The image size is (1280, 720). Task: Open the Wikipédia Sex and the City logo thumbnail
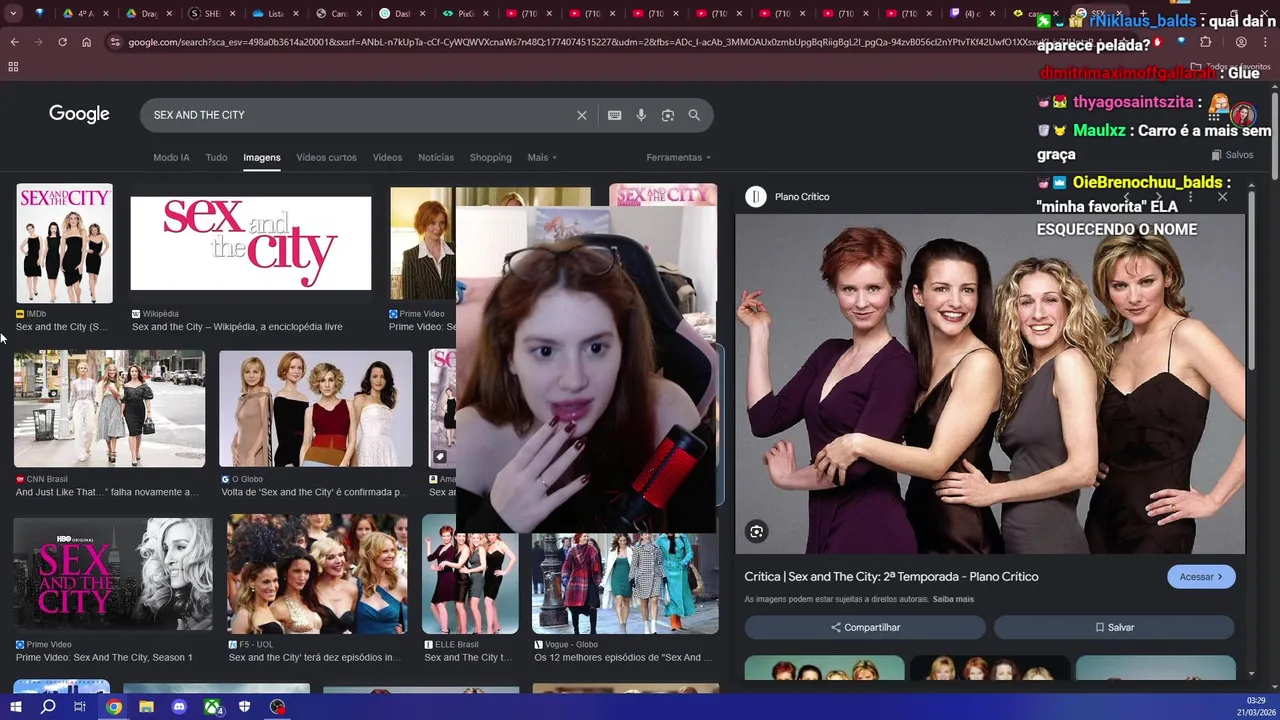tap(250, 243)
